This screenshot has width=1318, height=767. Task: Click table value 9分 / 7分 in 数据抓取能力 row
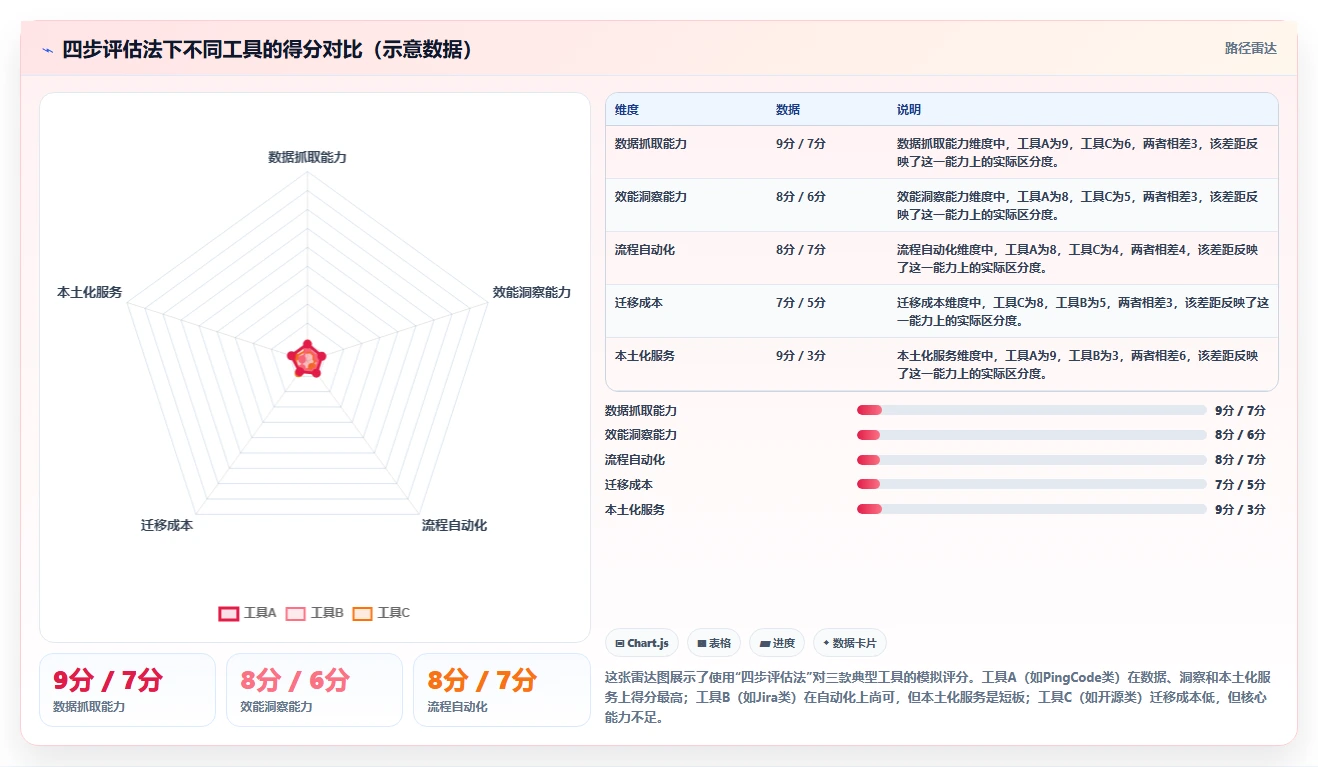pyautogui.click(x=801, y=144)
